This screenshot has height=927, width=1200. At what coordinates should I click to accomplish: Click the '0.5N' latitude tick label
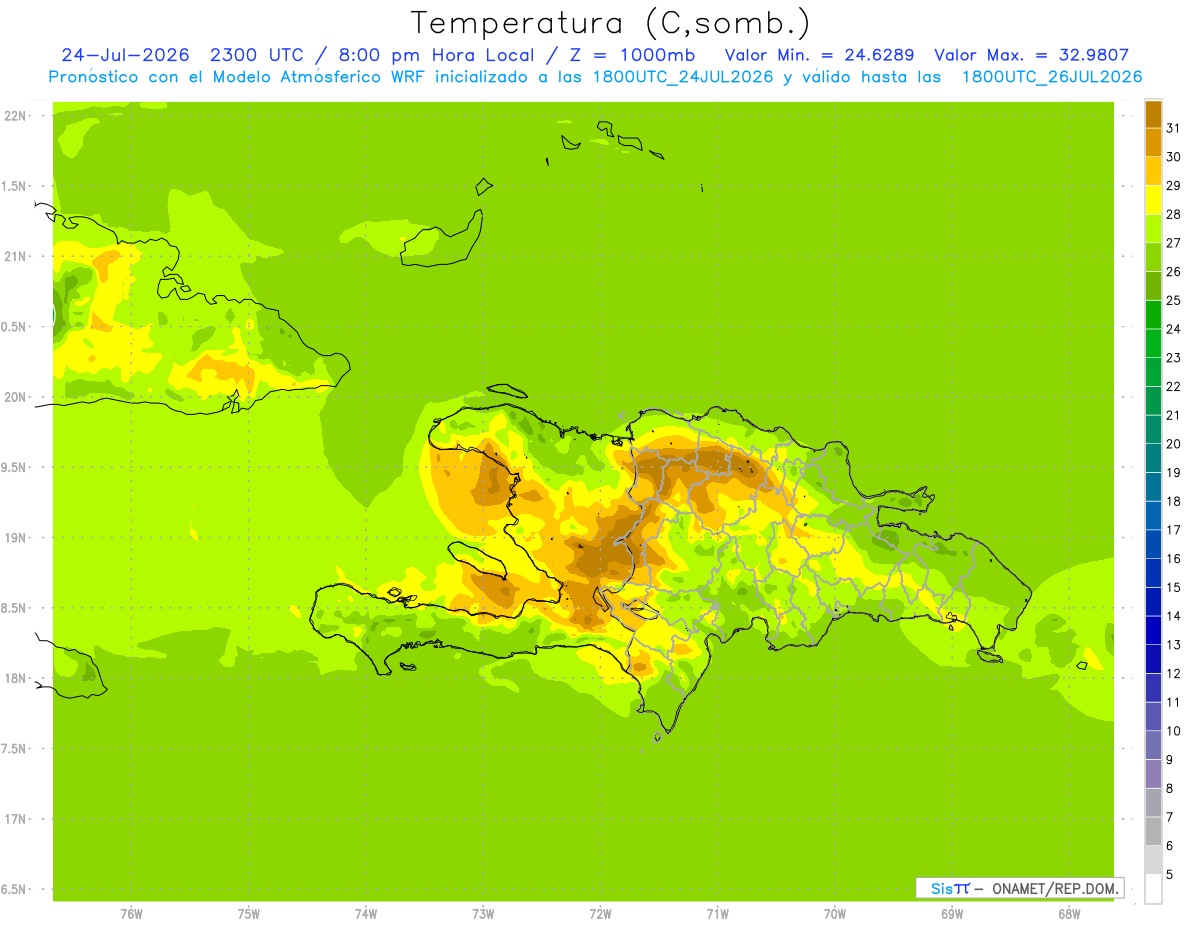click(15, 327)
